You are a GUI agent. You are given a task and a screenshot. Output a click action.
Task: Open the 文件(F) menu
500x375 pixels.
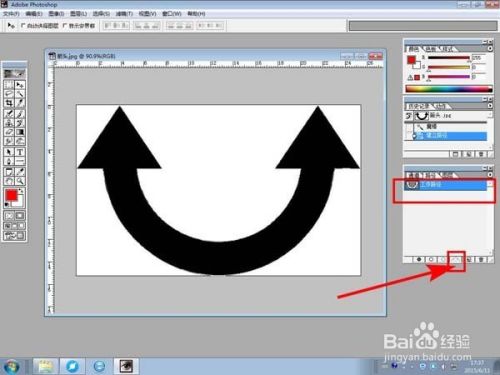click(11, 14)
